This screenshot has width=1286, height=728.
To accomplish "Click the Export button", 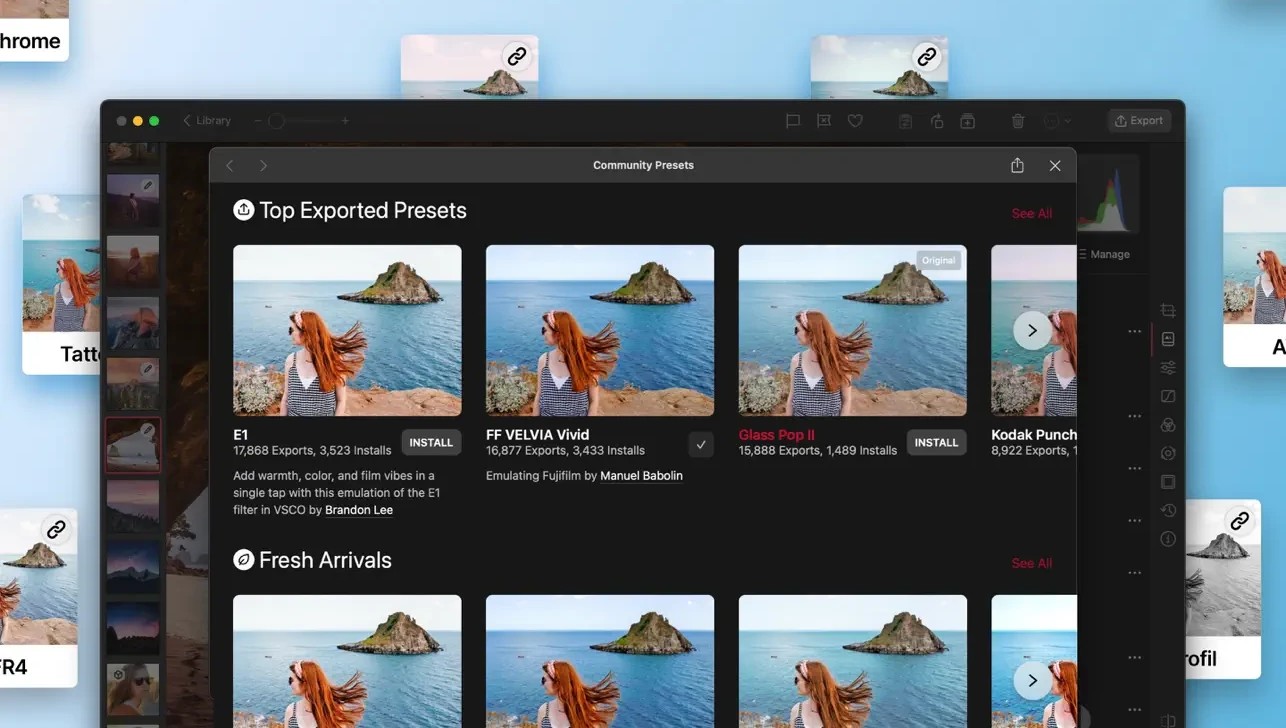I will point(1139,121).
